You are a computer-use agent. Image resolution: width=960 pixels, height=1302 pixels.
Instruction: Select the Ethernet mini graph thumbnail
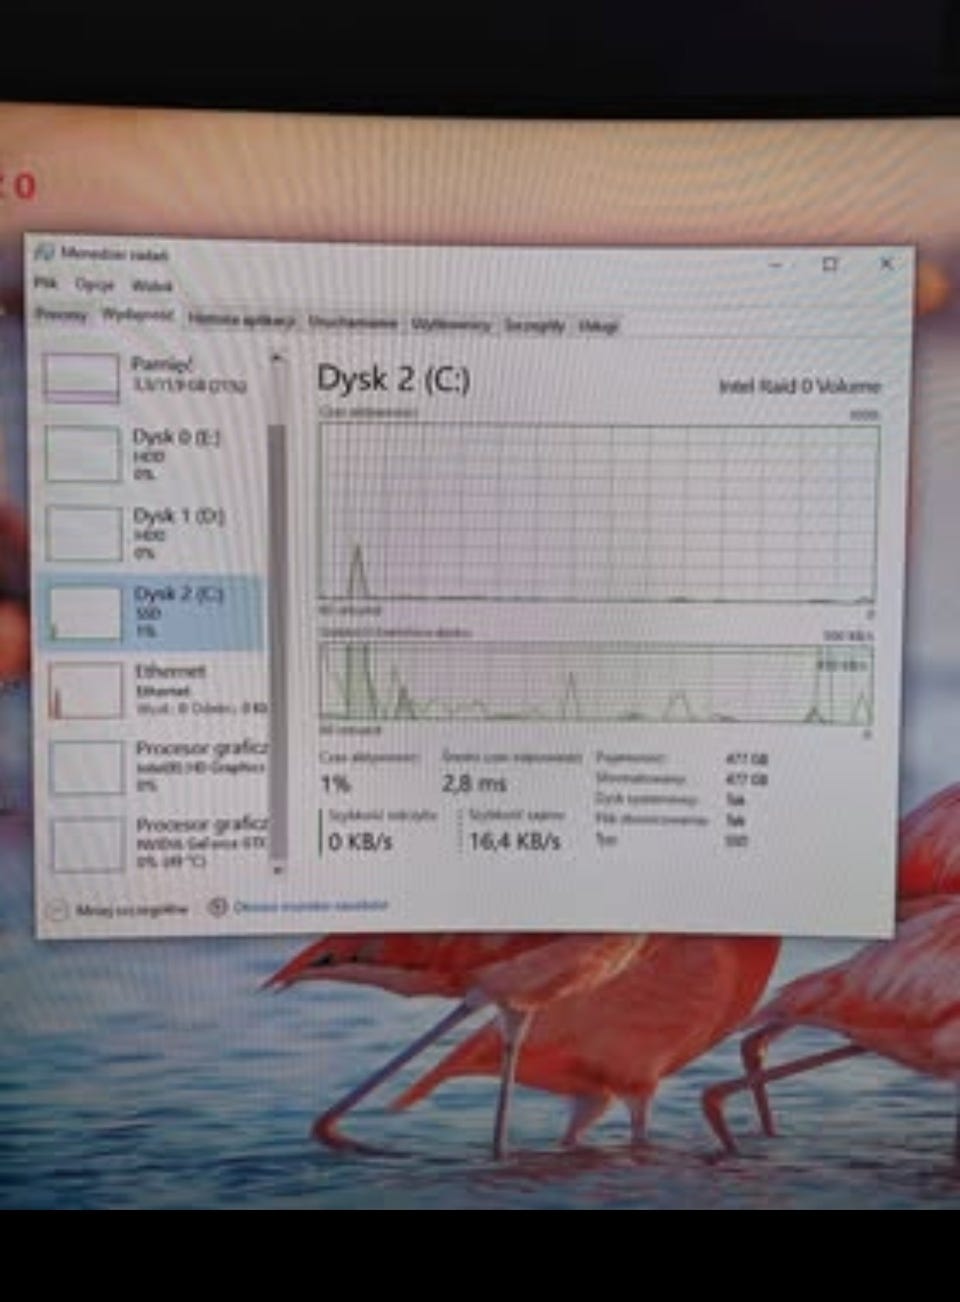click(86, 690)
